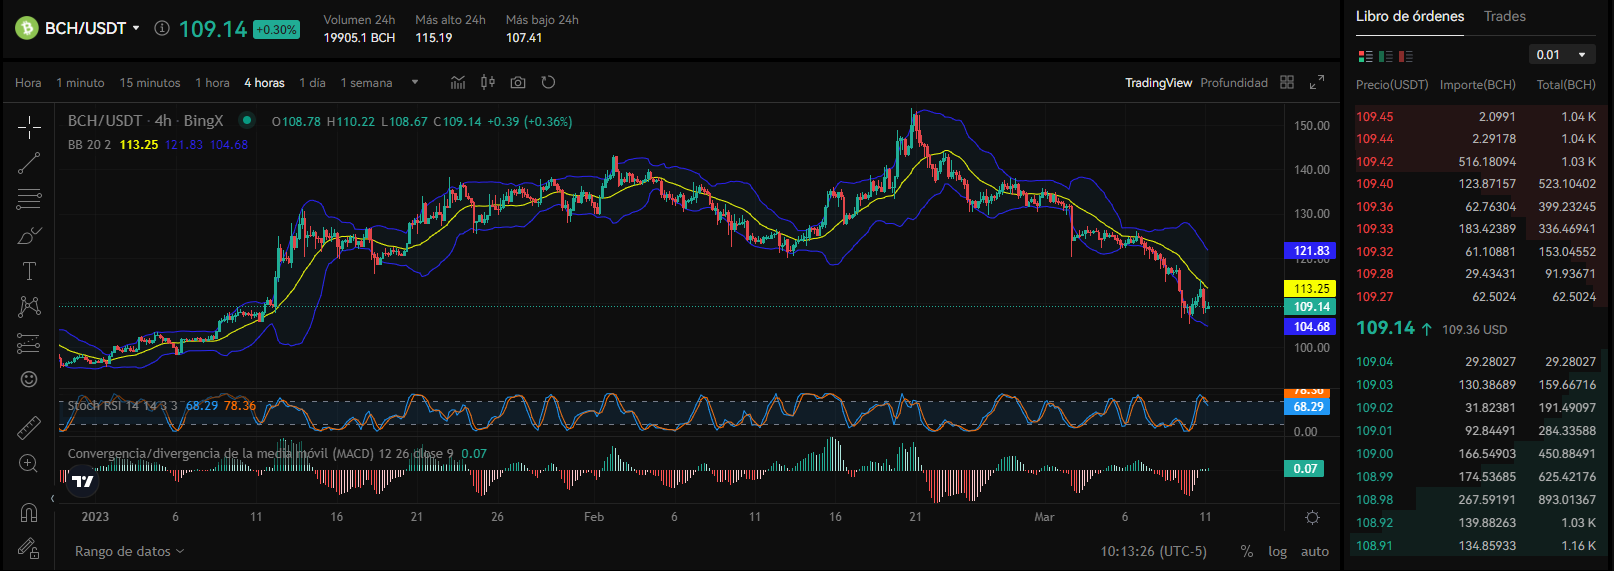1614x571 pixels.
Task: Take a chart snapshot with camera icon
Action: 518,83
